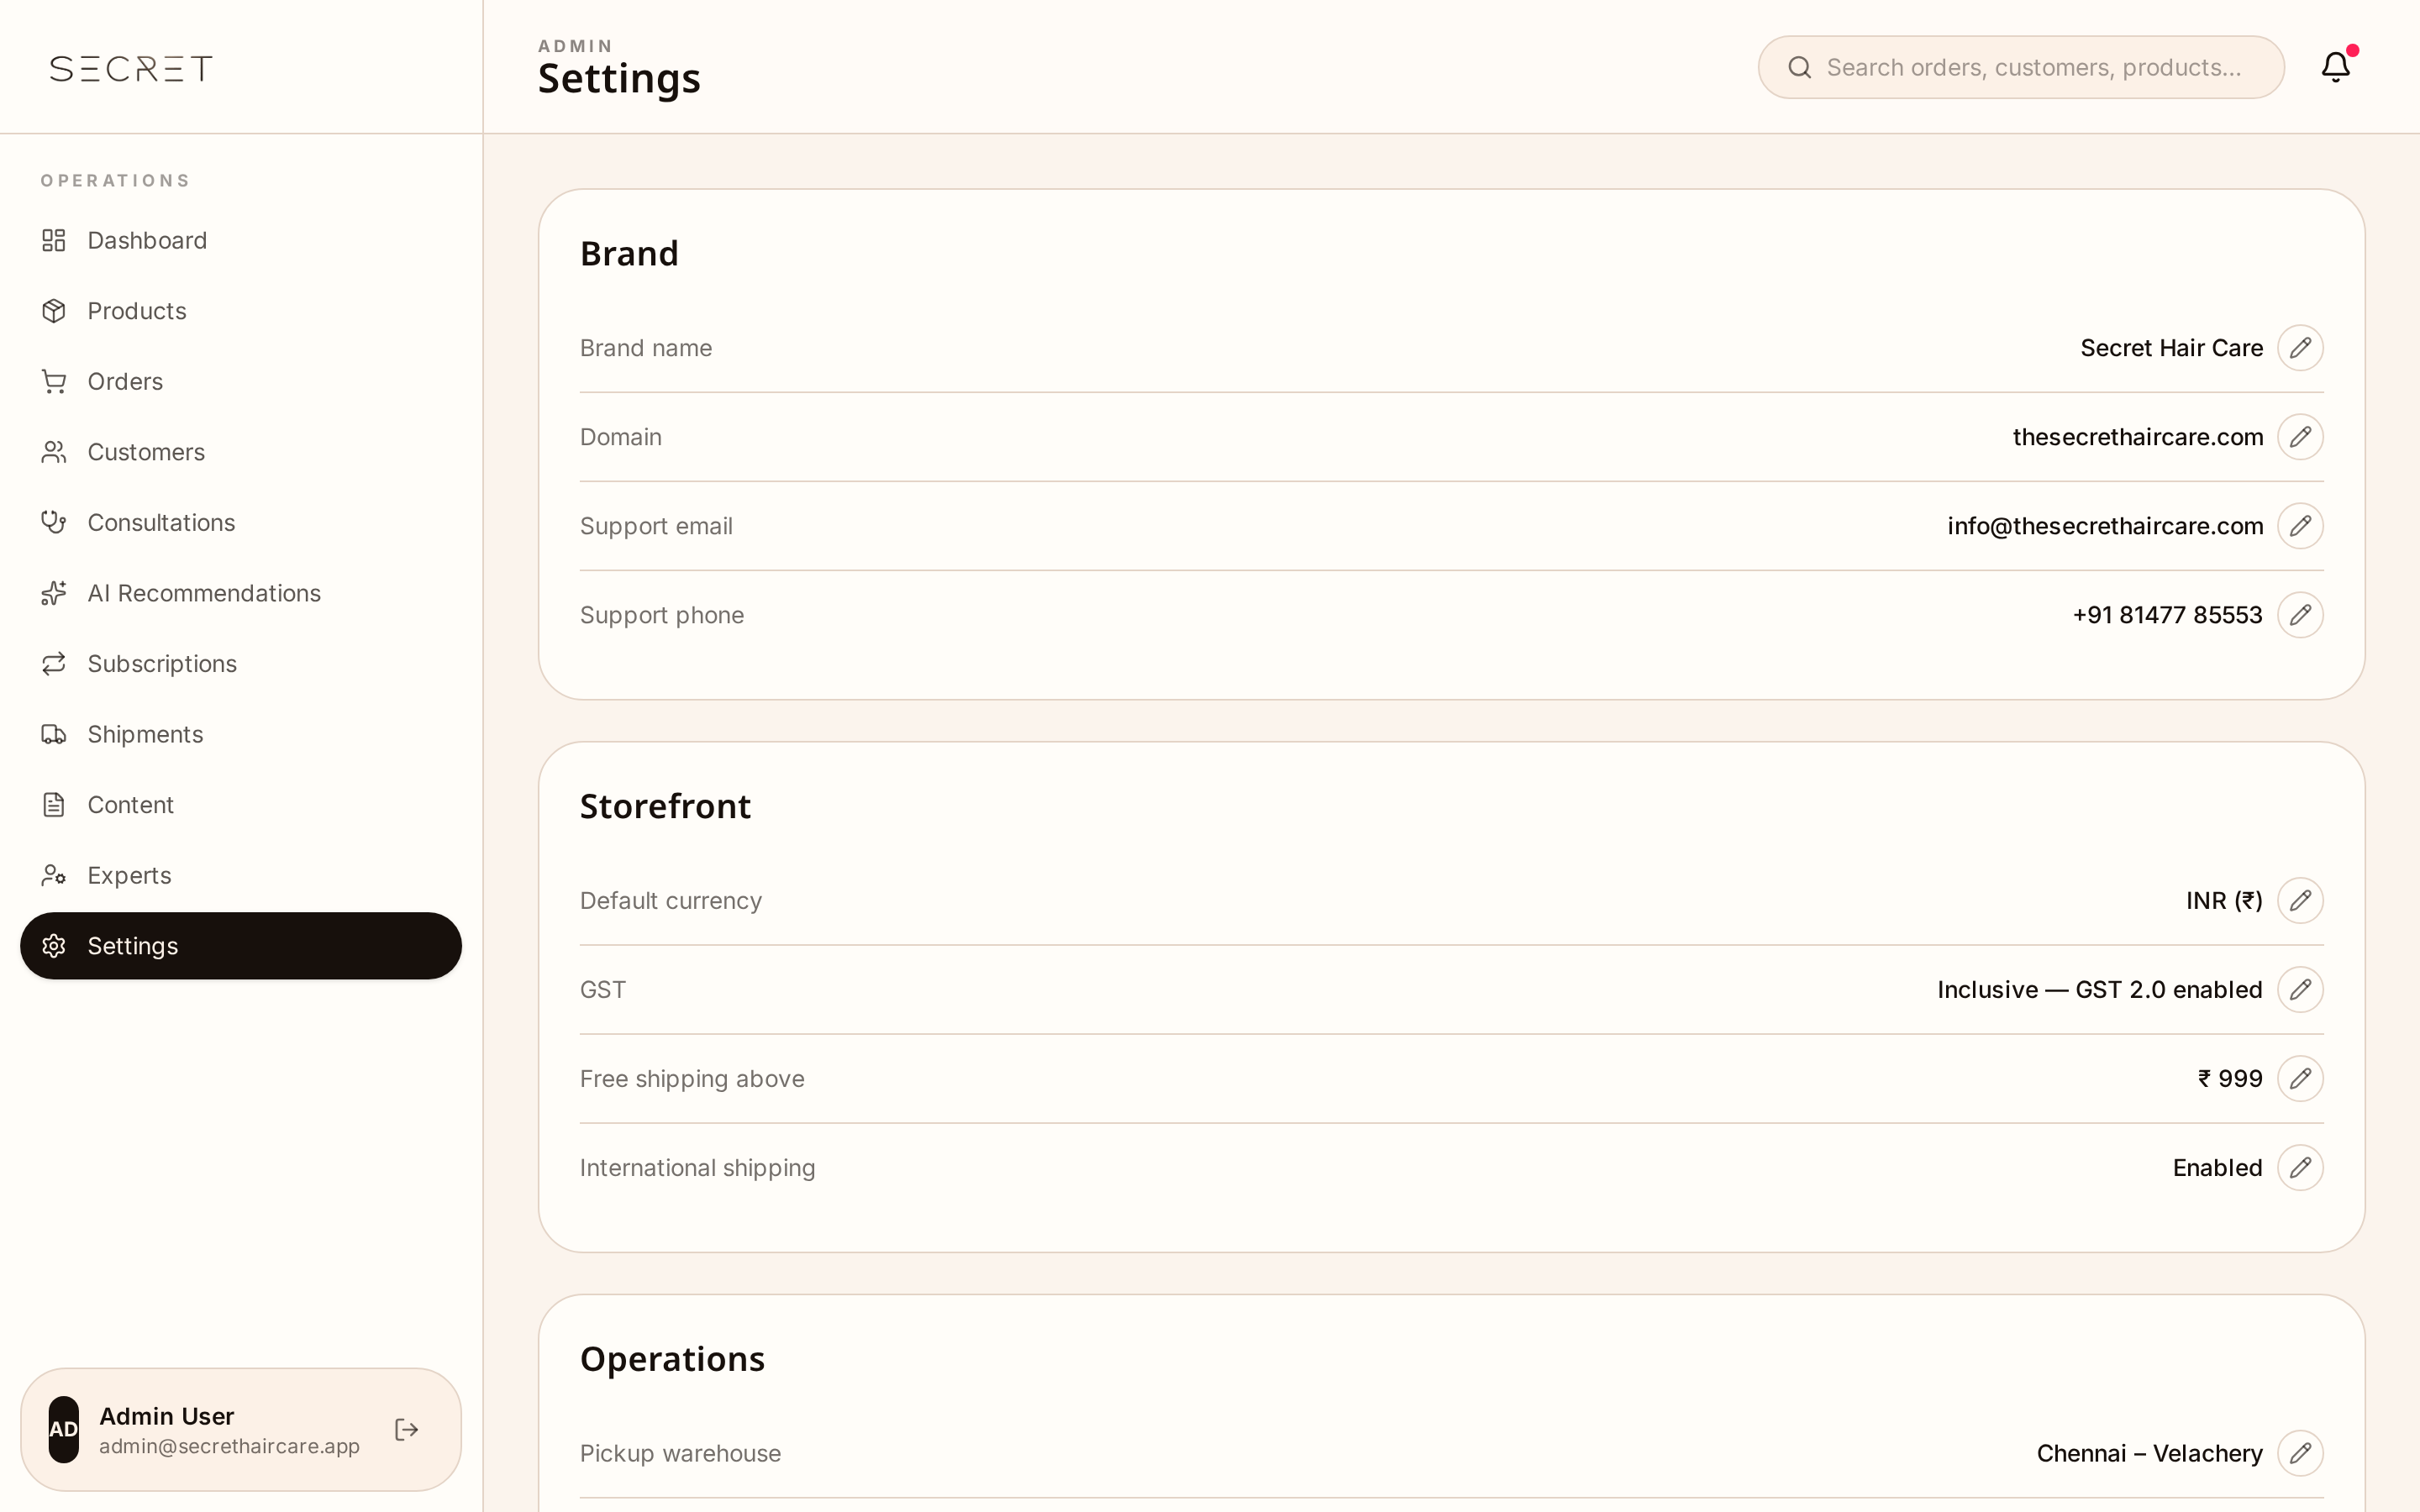Open notifications bell
Image resolution: width=2420 pixels, height=1512 pixels.
pos(2336,67)
